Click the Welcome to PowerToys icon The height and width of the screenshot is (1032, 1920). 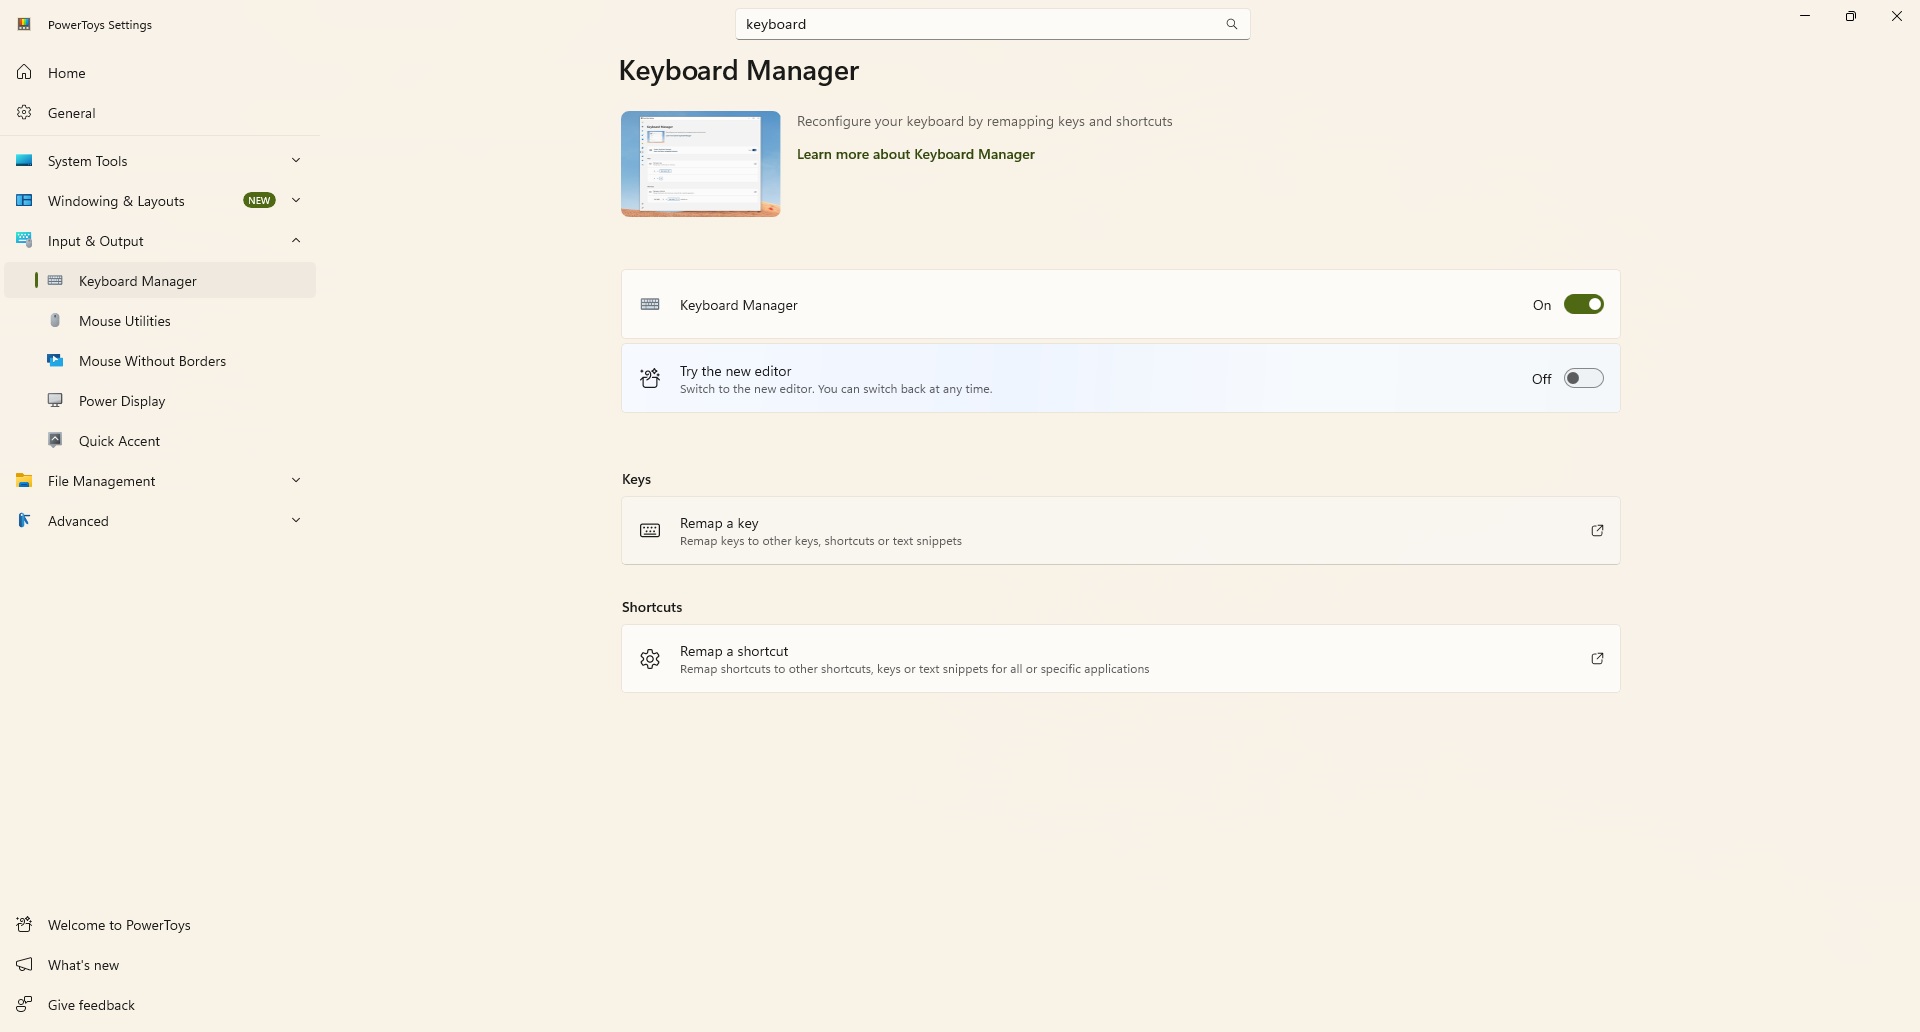click(x=24, y=925)
